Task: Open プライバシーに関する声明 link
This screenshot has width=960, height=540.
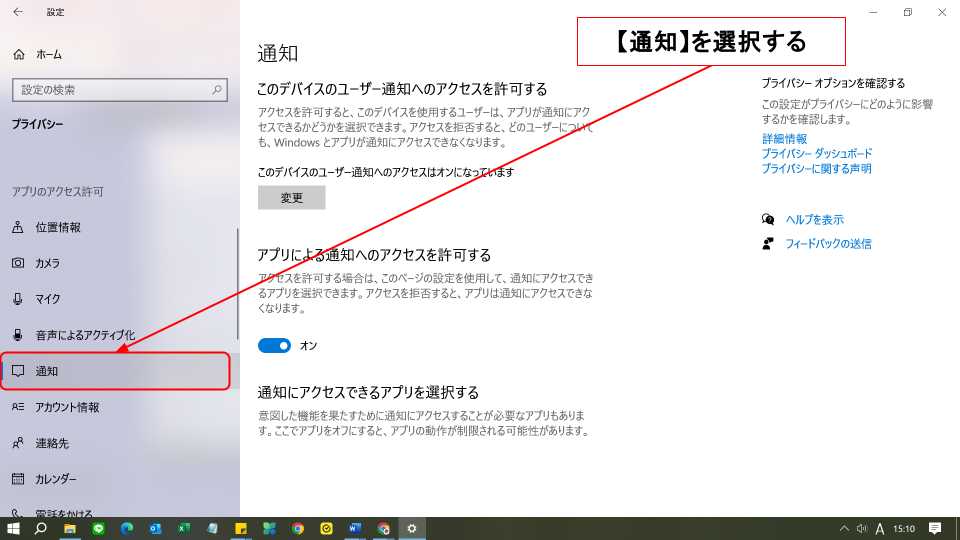Action: (x=815, y=169)
